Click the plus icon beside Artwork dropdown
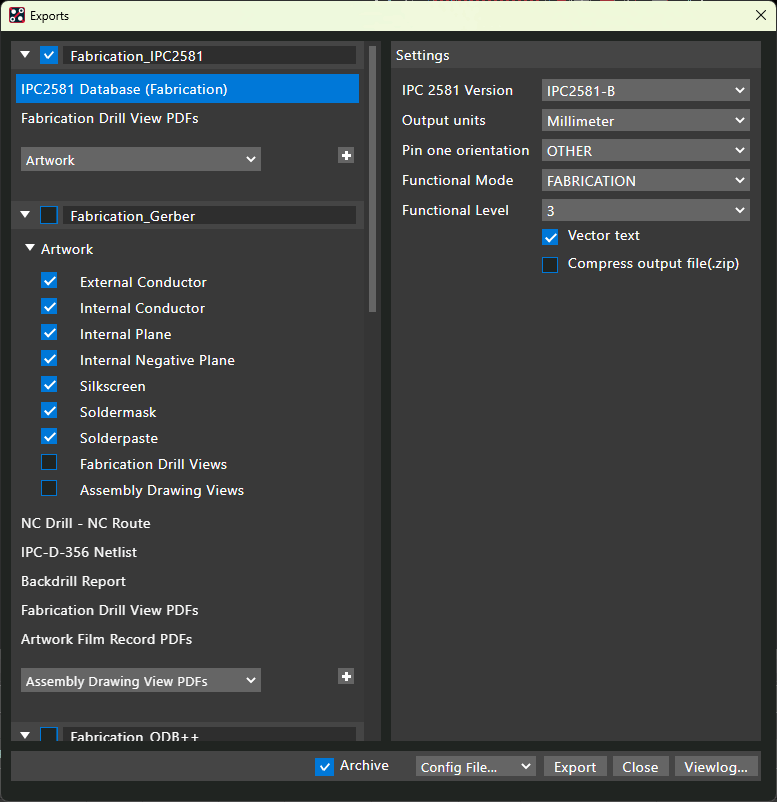Viewport: 777px width, 802px height. coord(346,156)
